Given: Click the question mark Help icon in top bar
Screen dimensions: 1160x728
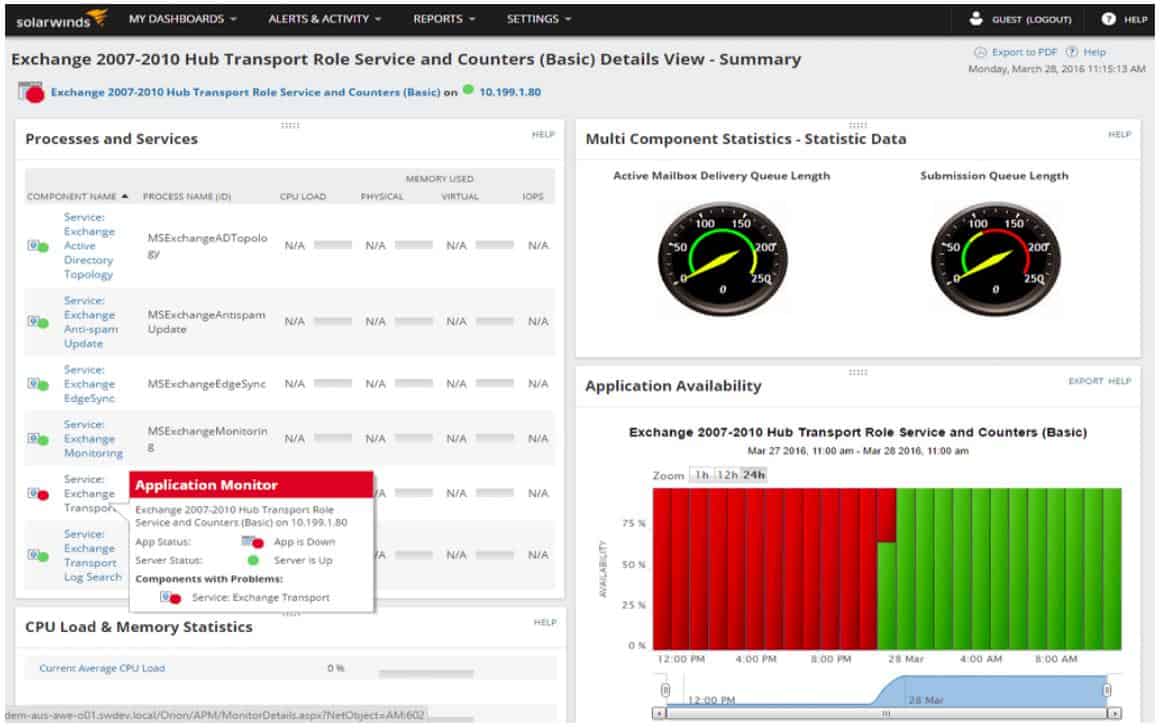Looking at the screenshot, I should click(1108, 18).
